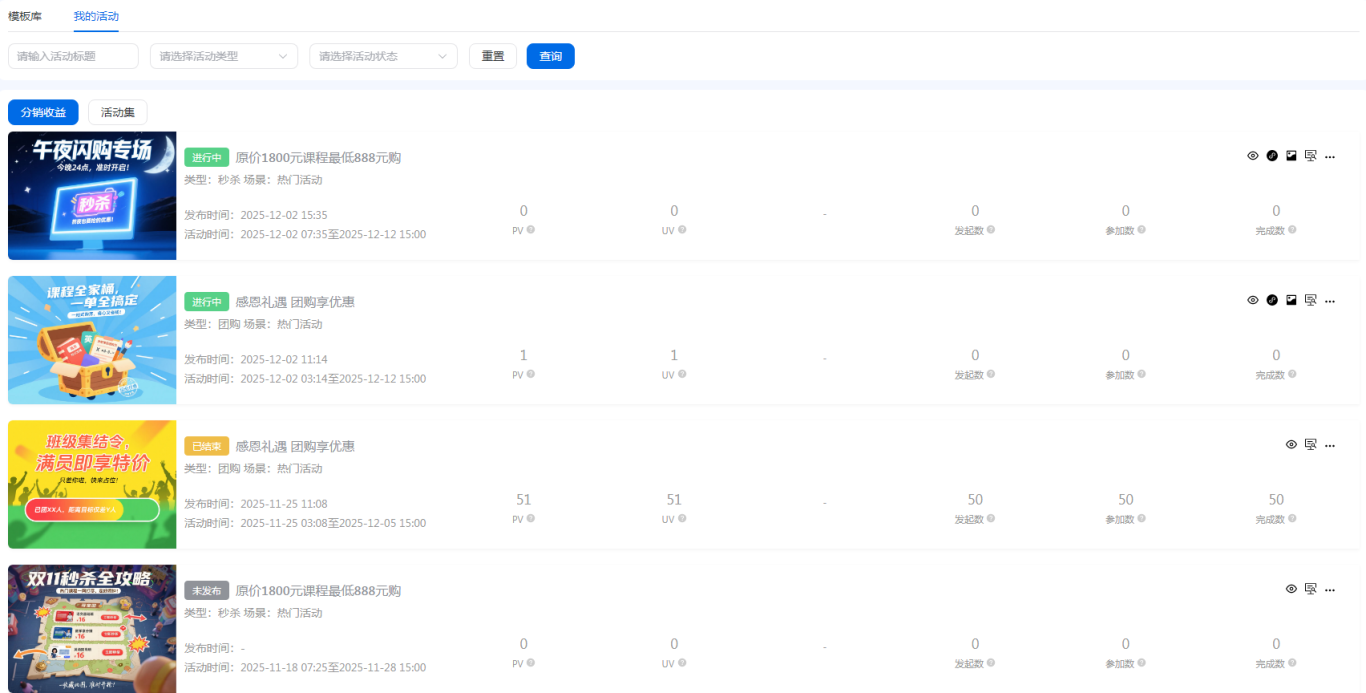Click the link icon for the 午夜闪购专场 activity
1366x693 pixels.
tap(1272, 156)
